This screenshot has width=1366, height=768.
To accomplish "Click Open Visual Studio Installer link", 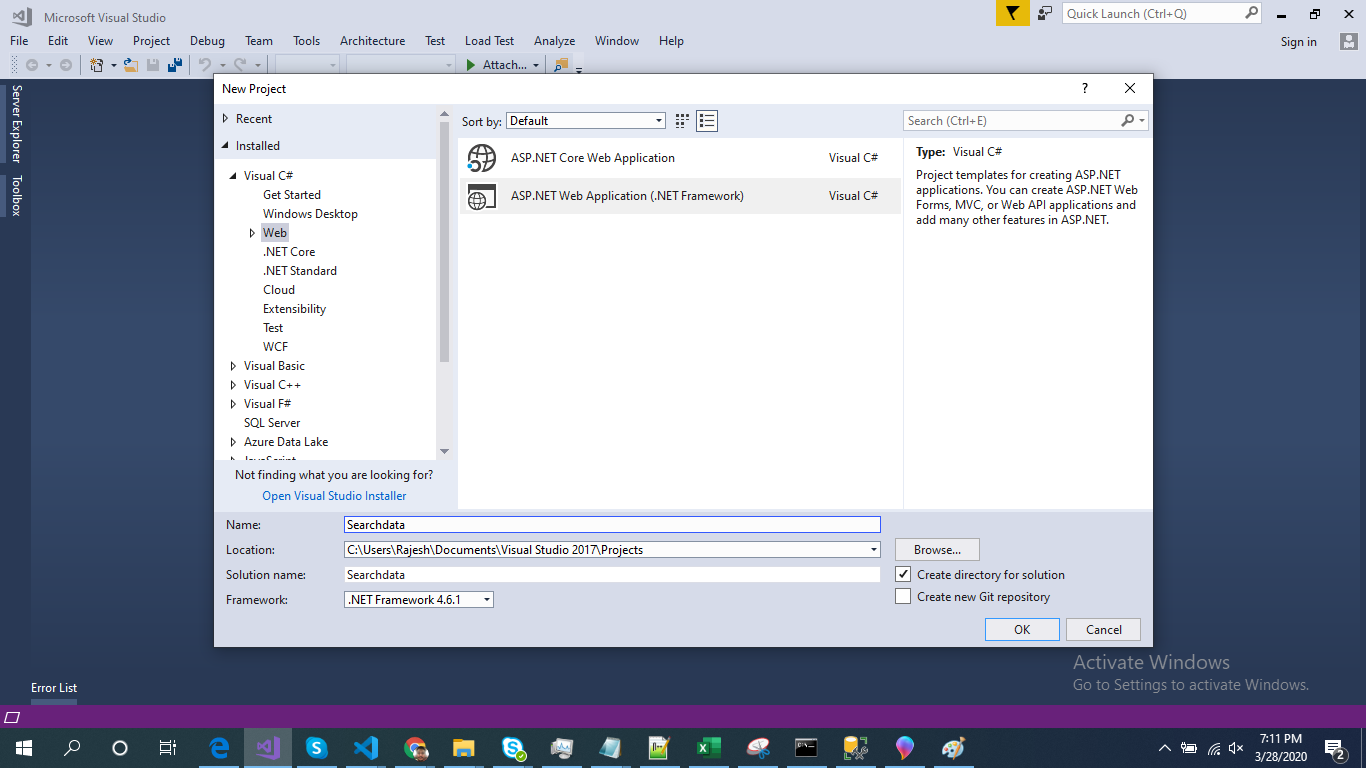I will 334,496.
